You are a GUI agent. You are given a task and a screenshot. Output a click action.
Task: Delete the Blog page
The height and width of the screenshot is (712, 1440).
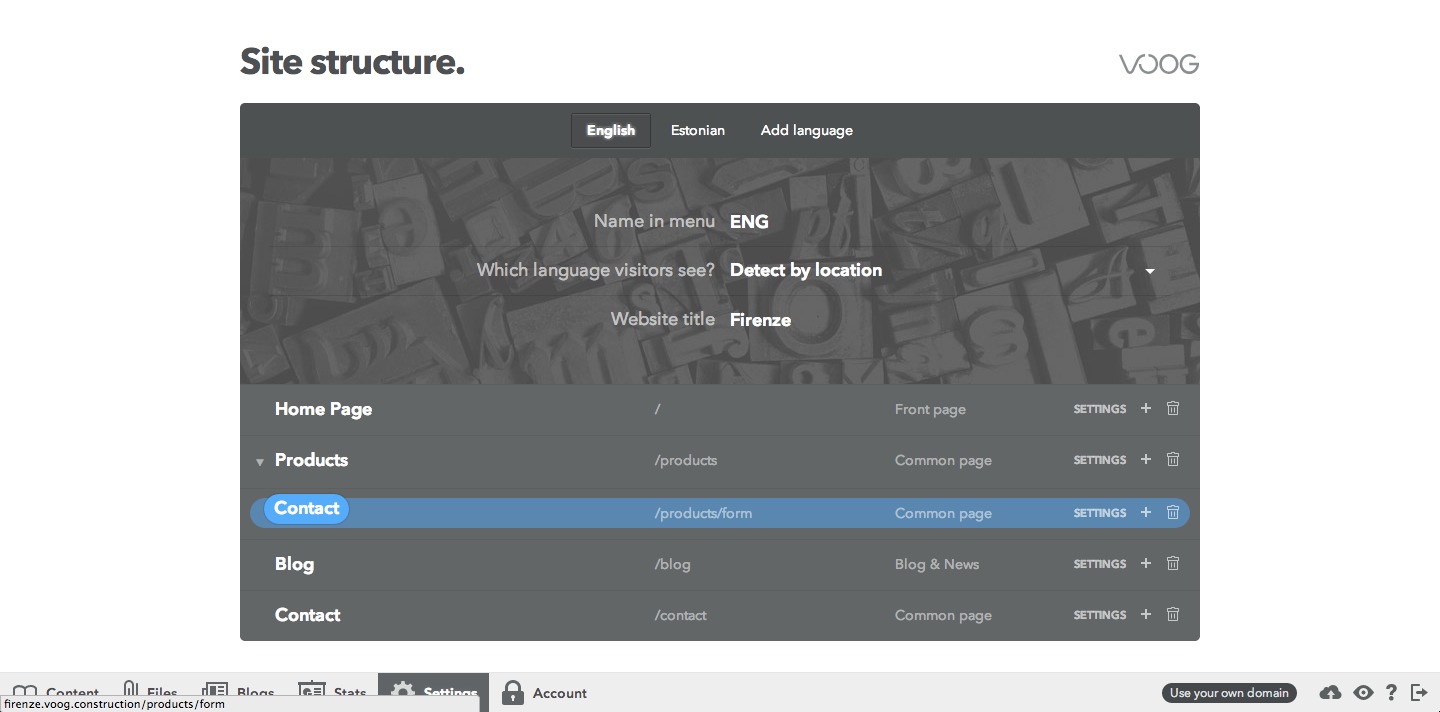[1173, 563]
